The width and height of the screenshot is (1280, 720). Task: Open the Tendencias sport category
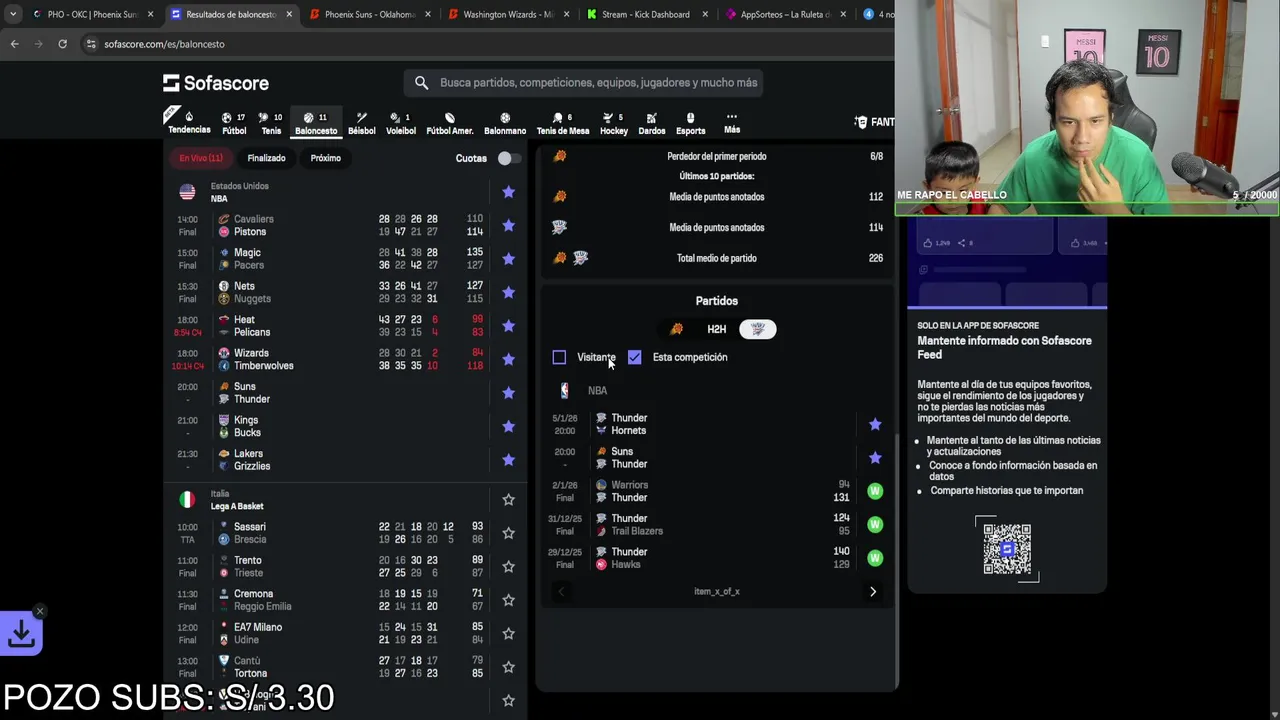(x=189, y=122)
